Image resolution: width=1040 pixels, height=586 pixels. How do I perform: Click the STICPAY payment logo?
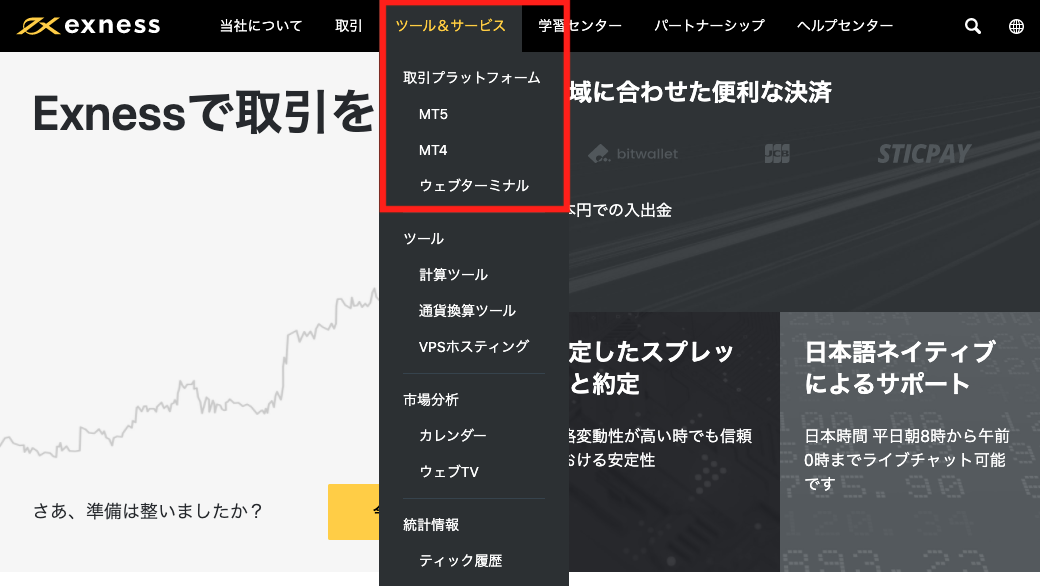click(924, 154)
